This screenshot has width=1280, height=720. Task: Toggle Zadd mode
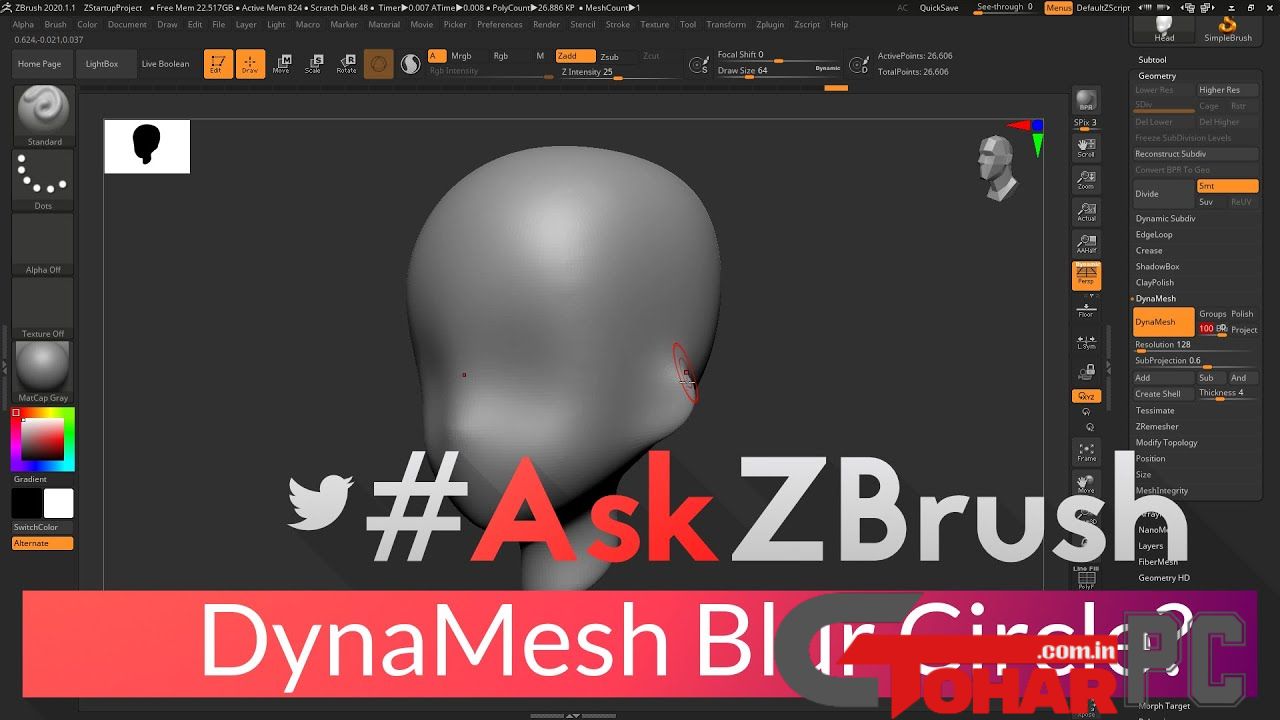point(575,56)
